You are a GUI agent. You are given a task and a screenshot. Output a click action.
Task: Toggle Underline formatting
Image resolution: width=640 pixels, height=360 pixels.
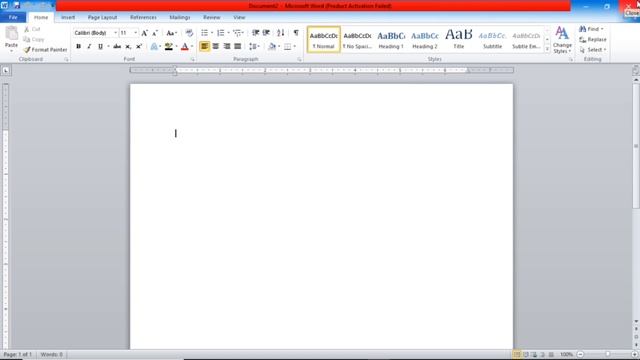(x=100, y=47)
